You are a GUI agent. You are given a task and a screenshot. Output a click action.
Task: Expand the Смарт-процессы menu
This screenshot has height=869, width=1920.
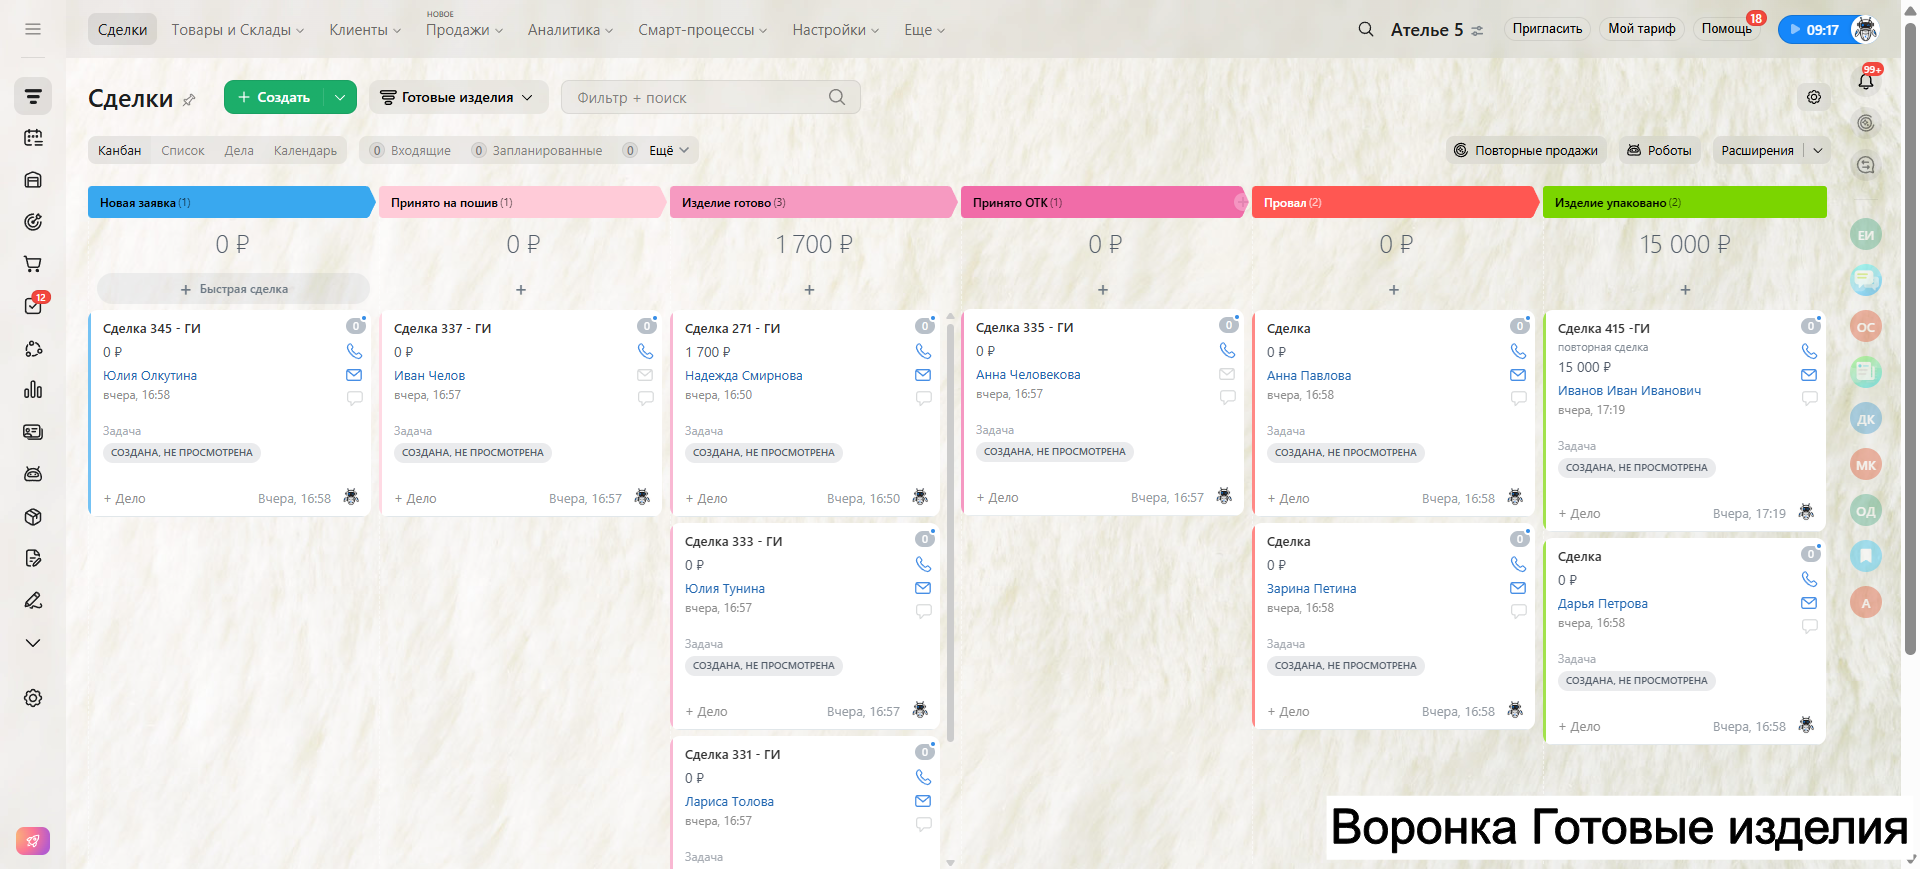(702, 30)
